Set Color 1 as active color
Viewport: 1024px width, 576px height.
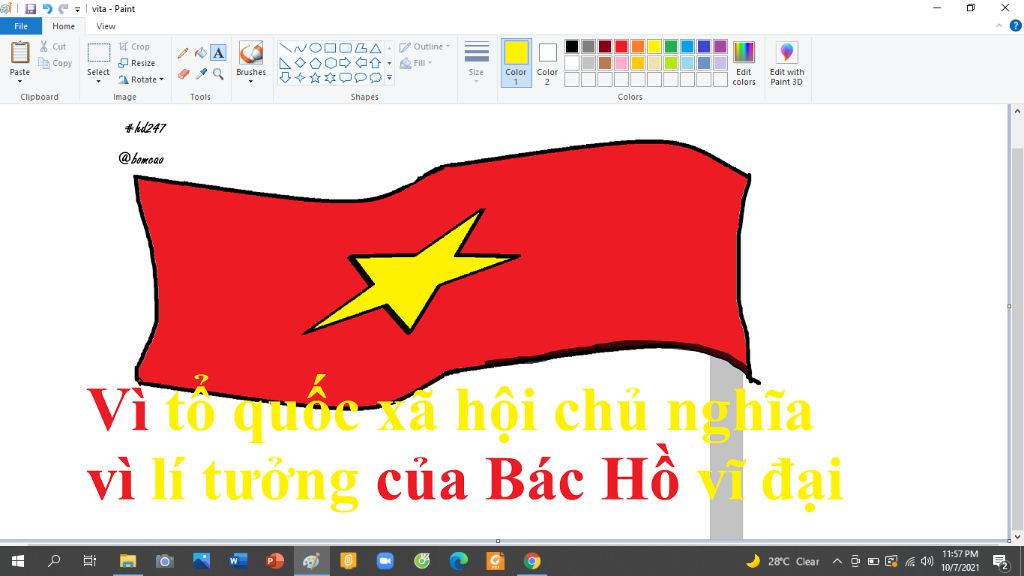[516, 63]
